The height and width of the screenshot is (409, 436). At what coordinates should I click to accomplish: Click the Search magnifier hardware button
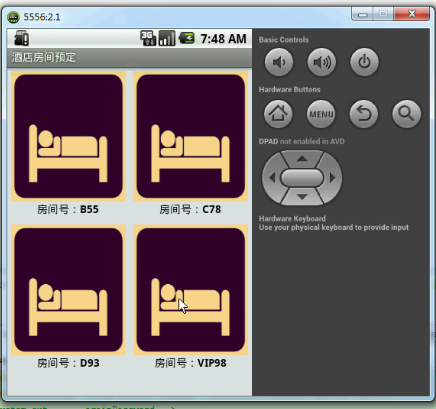[x=407, y=114]
